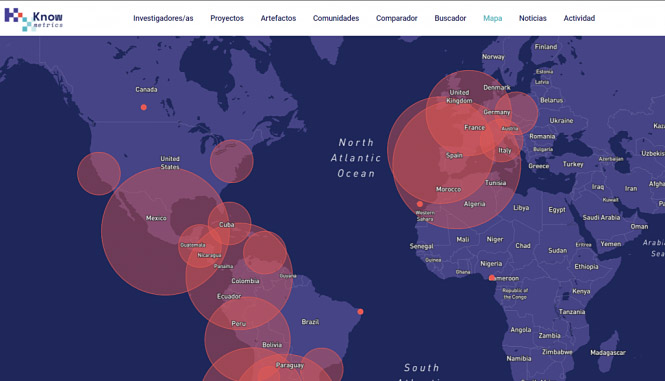View the Actividad page
The height and width of the screenshot is (381, 665).
pyautogui.click(x=579, y=18)
